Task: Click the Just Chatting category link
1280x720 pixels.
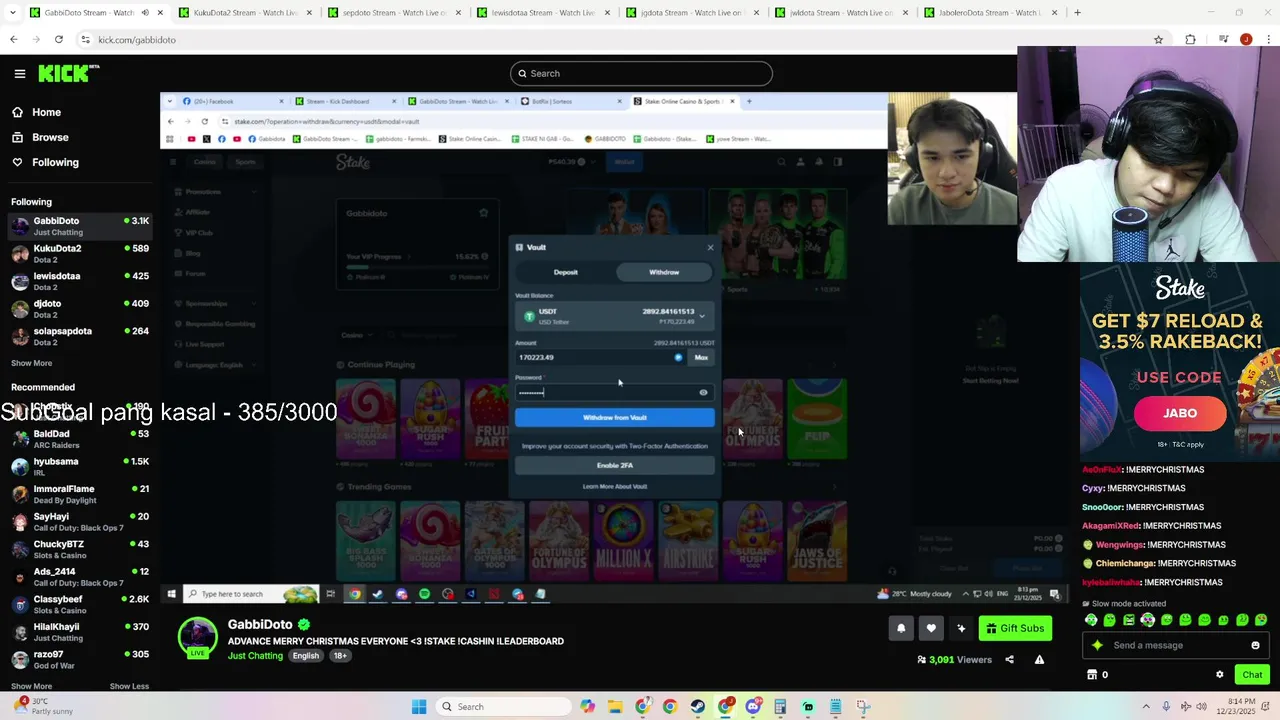Action: coord(255,656)
